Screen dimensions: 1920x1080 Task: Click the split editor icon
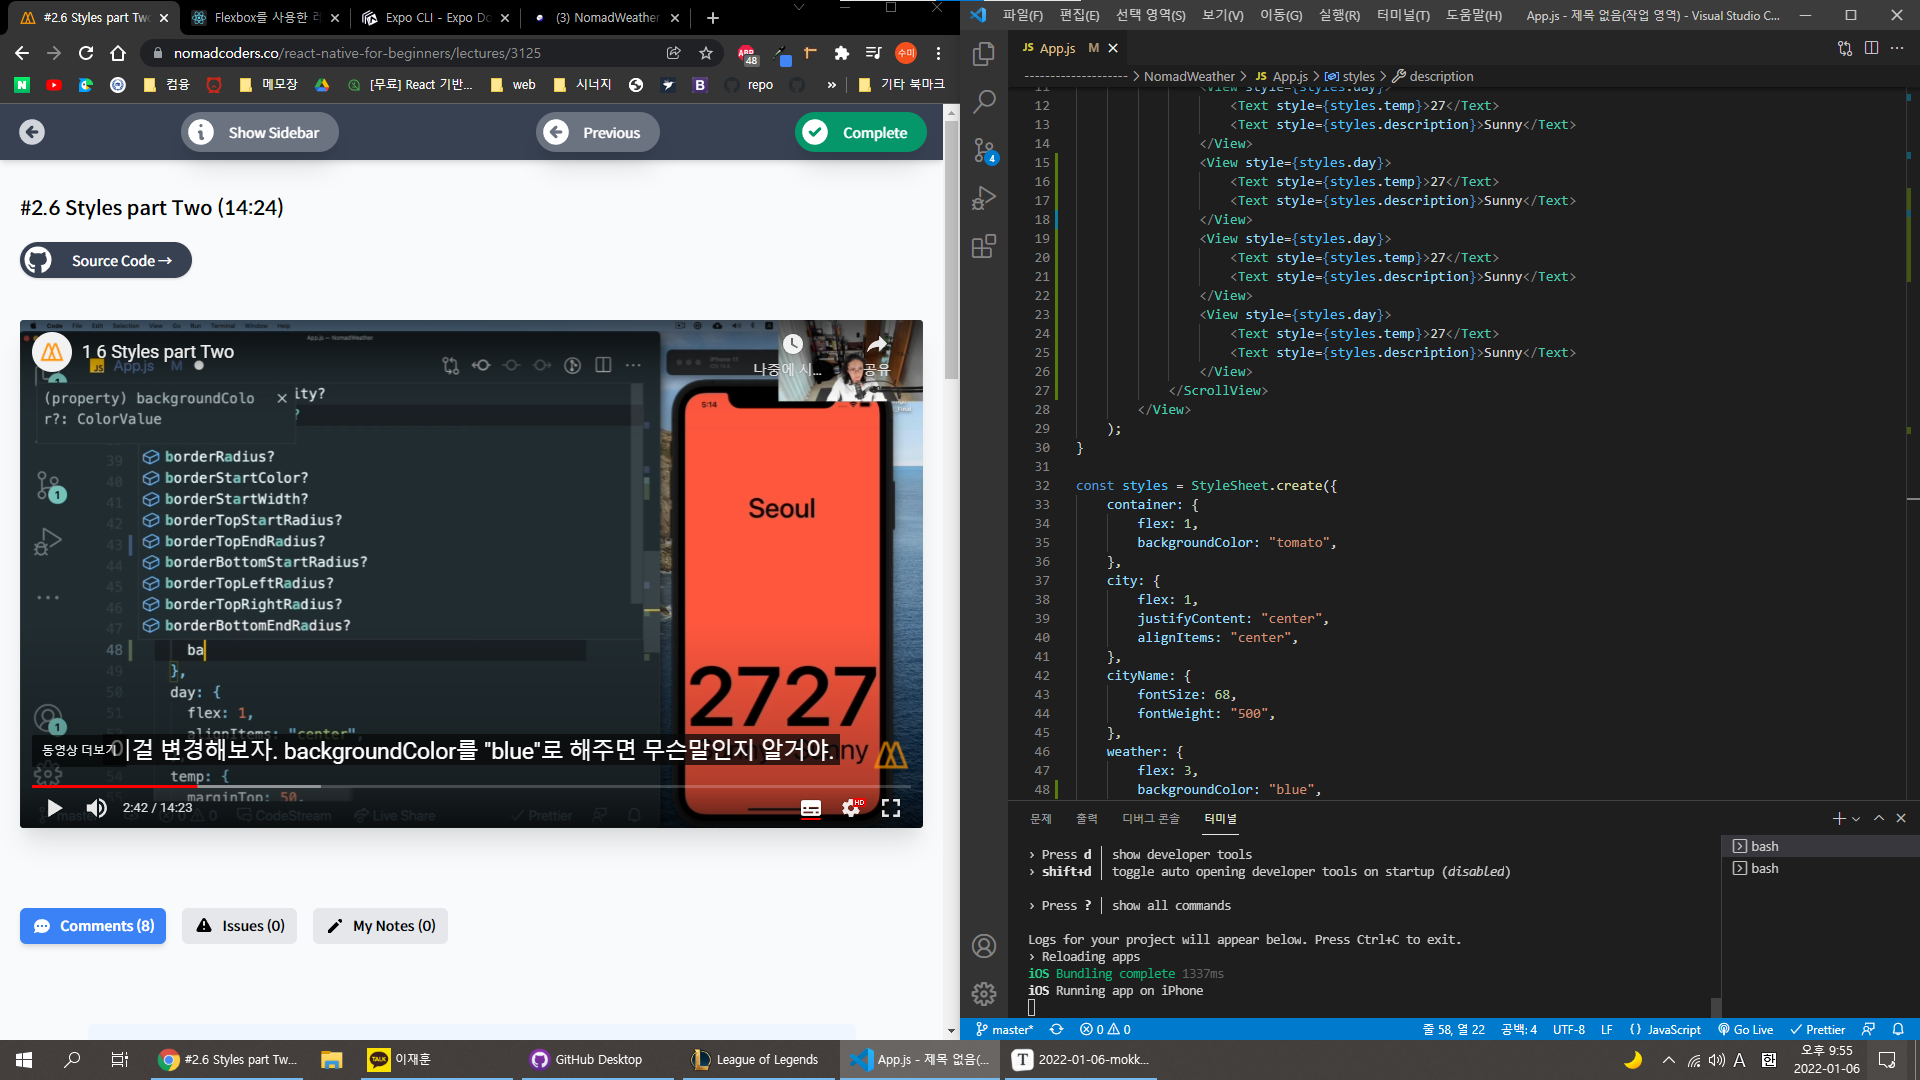(x=1871, y=48)
